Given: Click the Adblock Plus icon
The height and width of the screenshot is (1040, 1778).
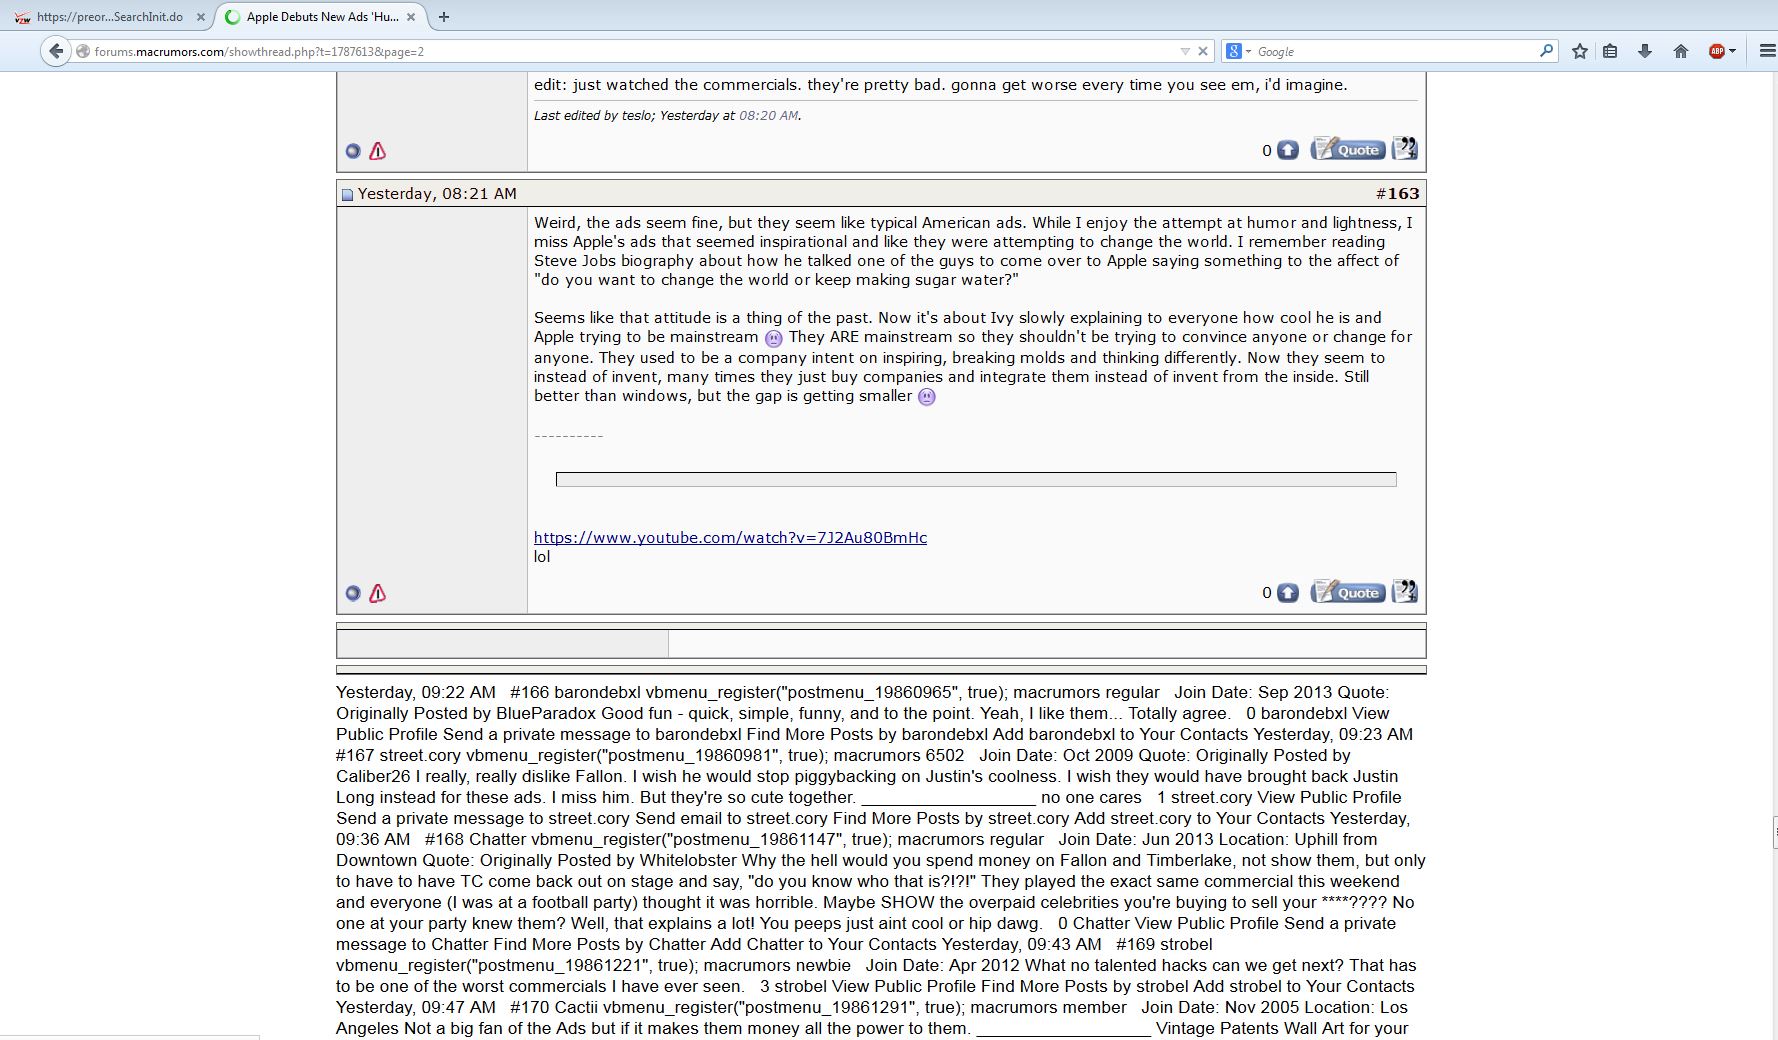Looking at the screenshot, I should (1717, 51).
